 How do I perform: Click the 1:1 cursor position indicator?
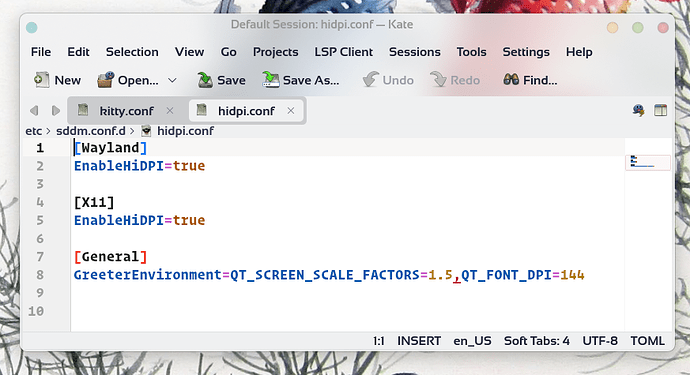(378, 341)
